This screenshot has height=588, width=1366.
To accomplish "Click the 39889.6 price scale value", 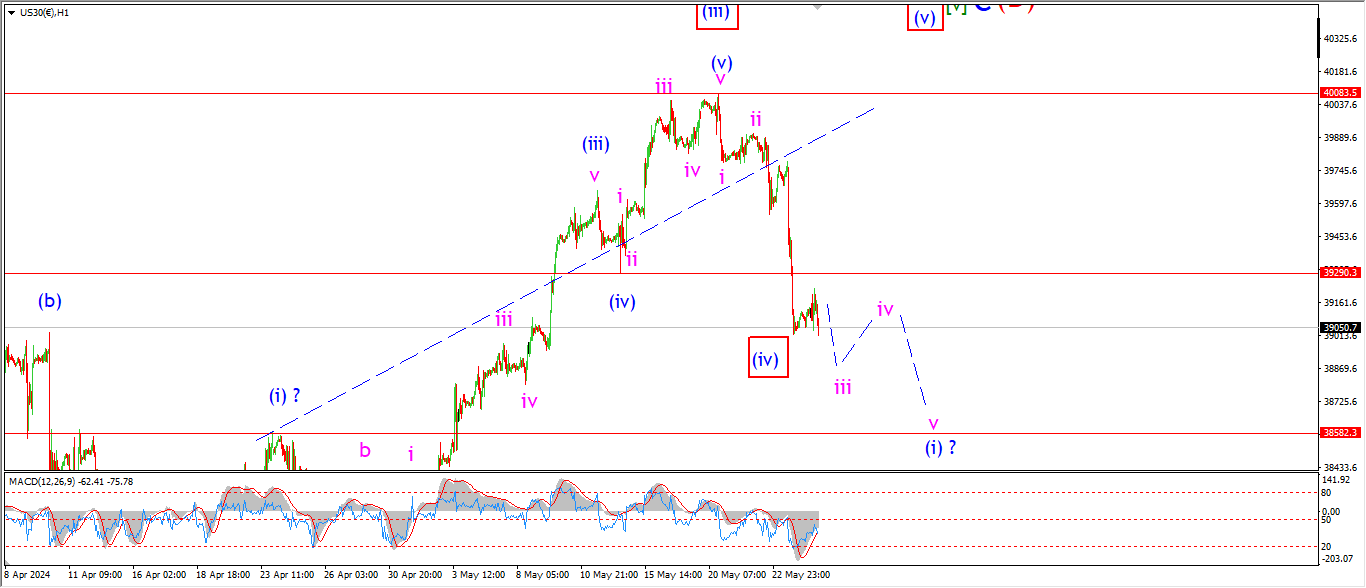I will (1340, 138).
